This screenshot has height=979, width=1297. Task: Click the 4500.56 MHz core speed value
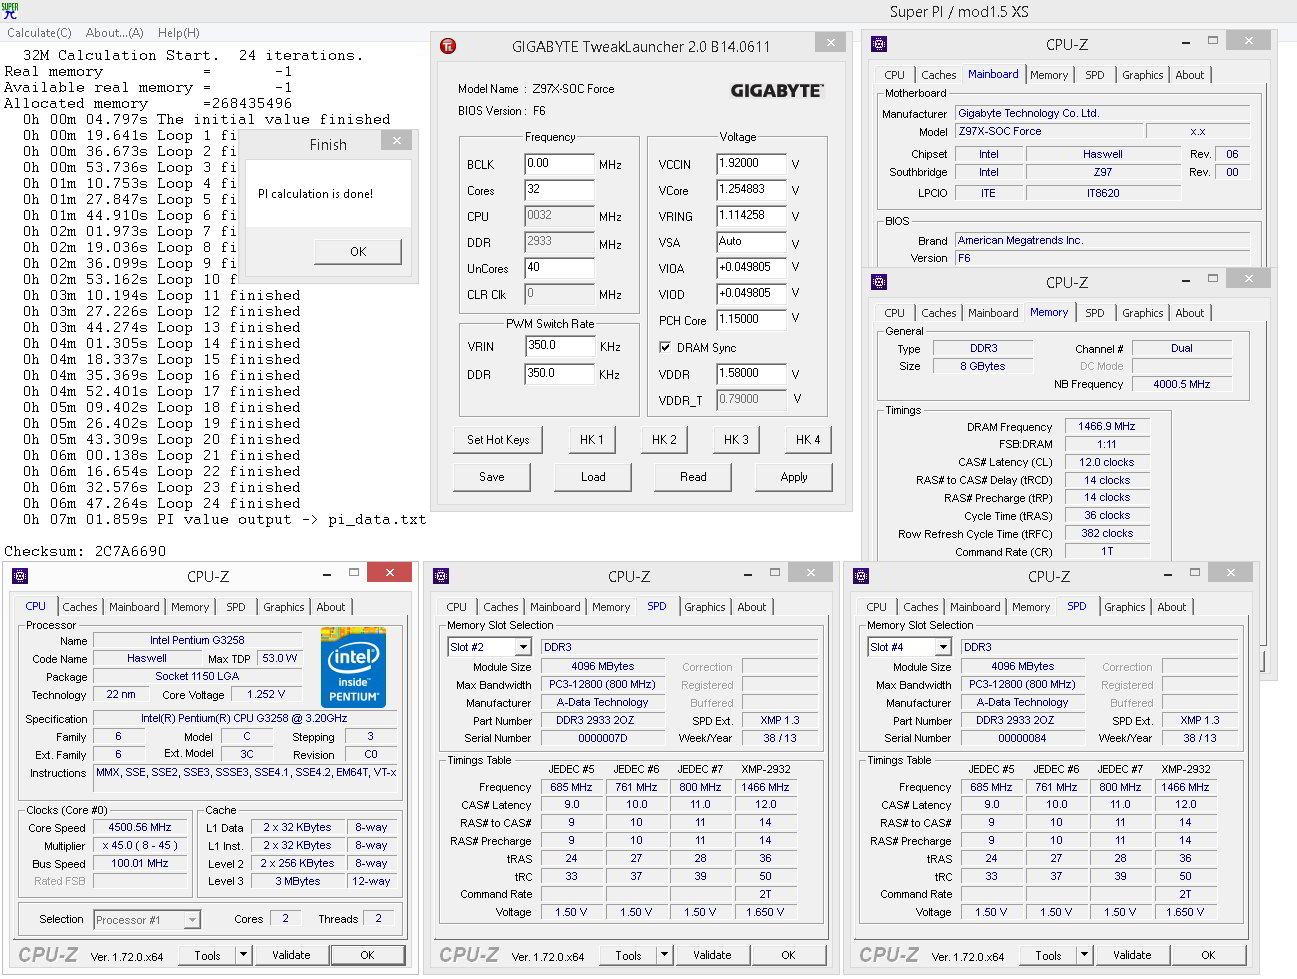tap(140, 827)
